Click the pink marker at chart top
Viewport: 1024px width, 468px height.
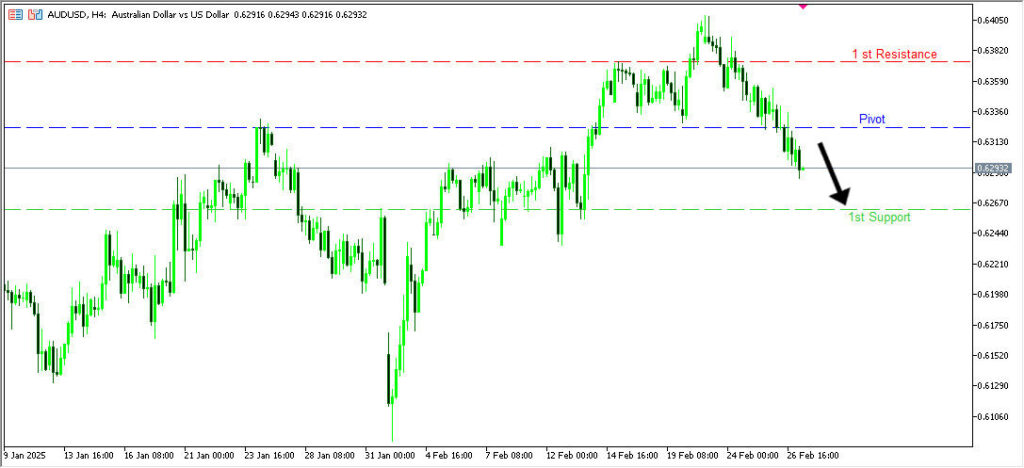[802, 4]
